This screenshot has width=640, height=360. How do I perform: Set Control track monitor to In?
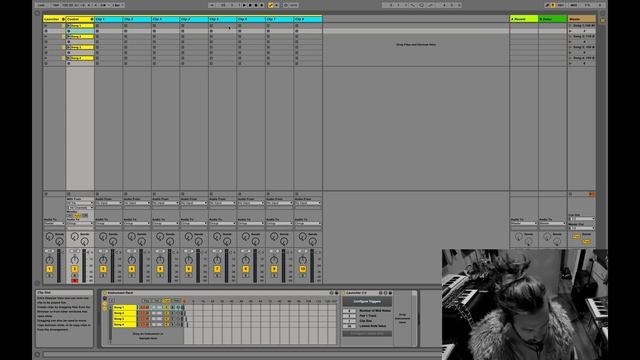(x=70, y=216)
